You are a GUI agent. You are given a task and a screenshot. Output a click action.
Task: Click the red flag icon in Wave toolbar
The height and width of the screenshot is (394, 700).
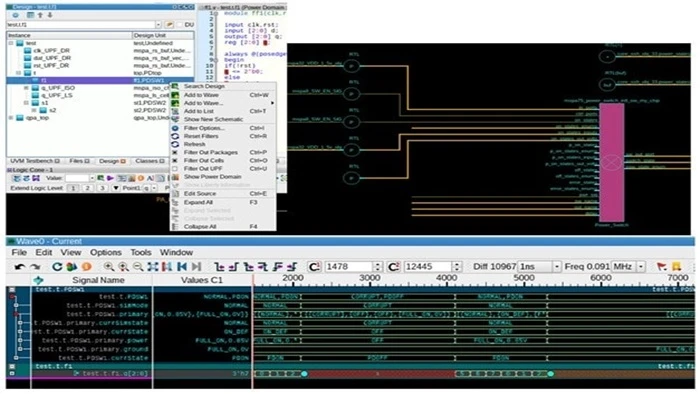pos(662,267)
